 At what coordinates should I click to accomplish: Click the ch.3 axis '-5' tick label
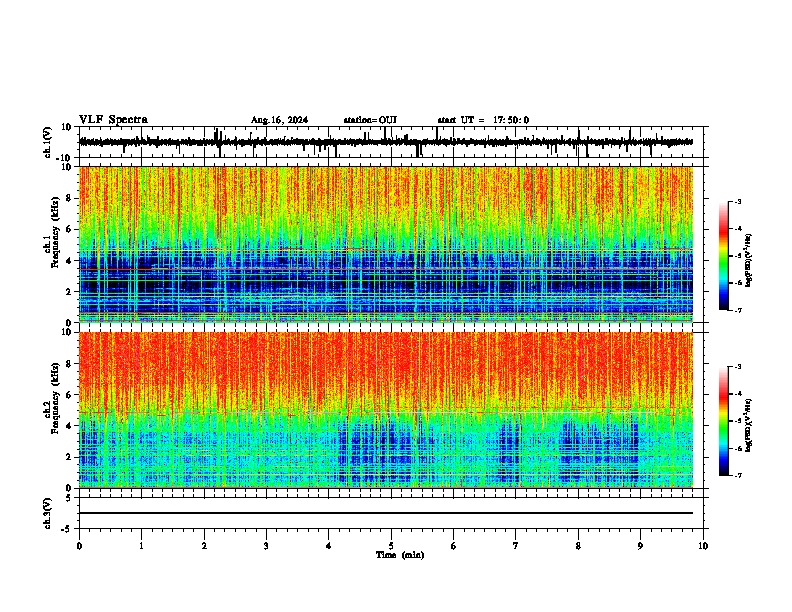[x=67, y=529]
